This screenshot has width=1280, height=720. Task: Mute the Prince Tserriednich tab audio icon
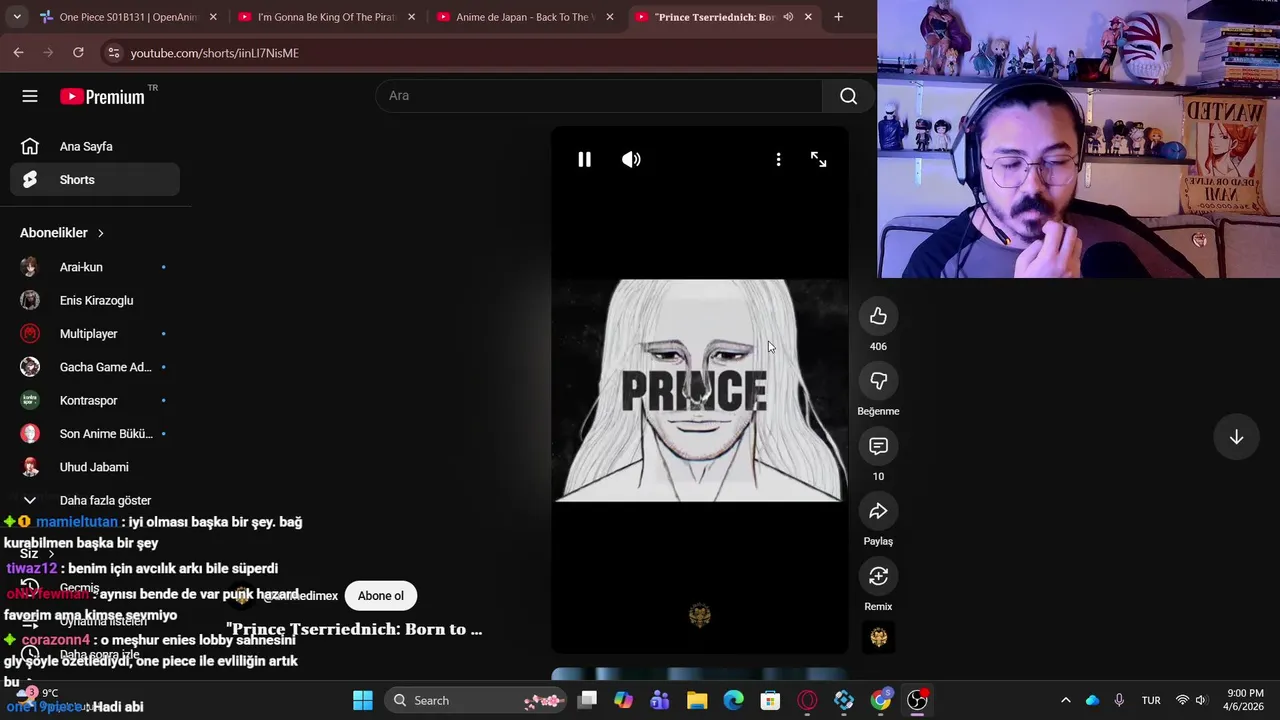click(788, 17)
